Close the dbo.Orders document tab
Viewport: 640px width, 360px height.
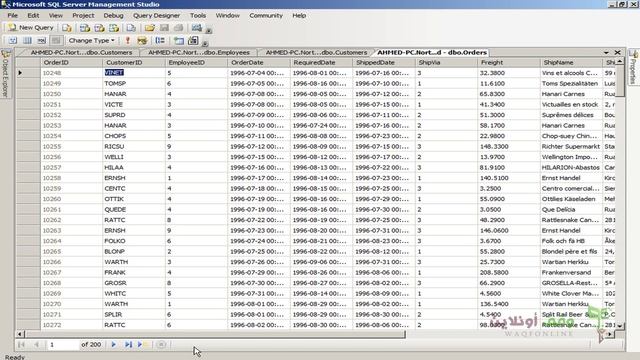coord(618,53)
